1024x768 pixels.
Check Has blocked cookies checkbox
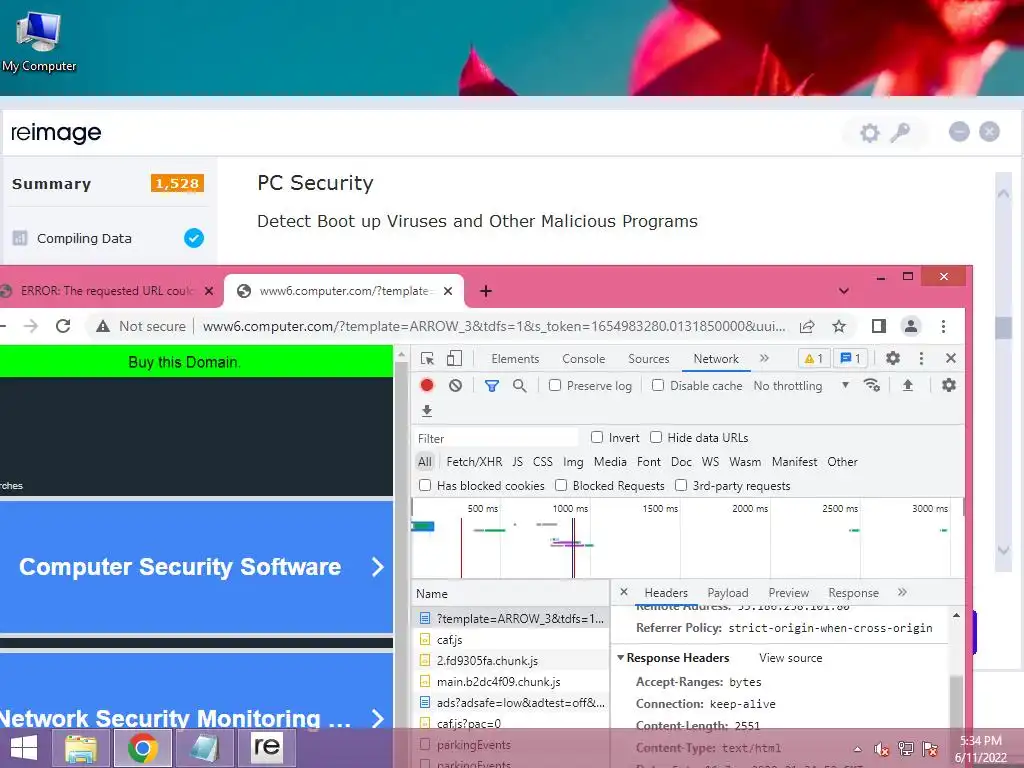(x=424, y=485)
